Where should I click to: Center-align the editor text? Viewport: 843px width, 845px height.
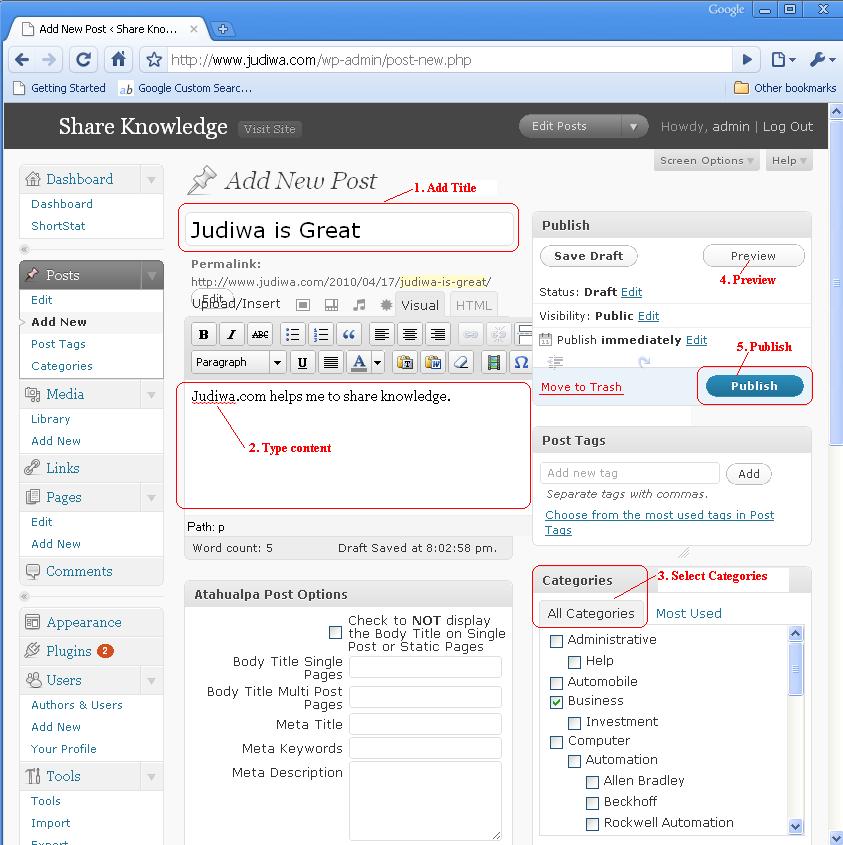point(410,335)
